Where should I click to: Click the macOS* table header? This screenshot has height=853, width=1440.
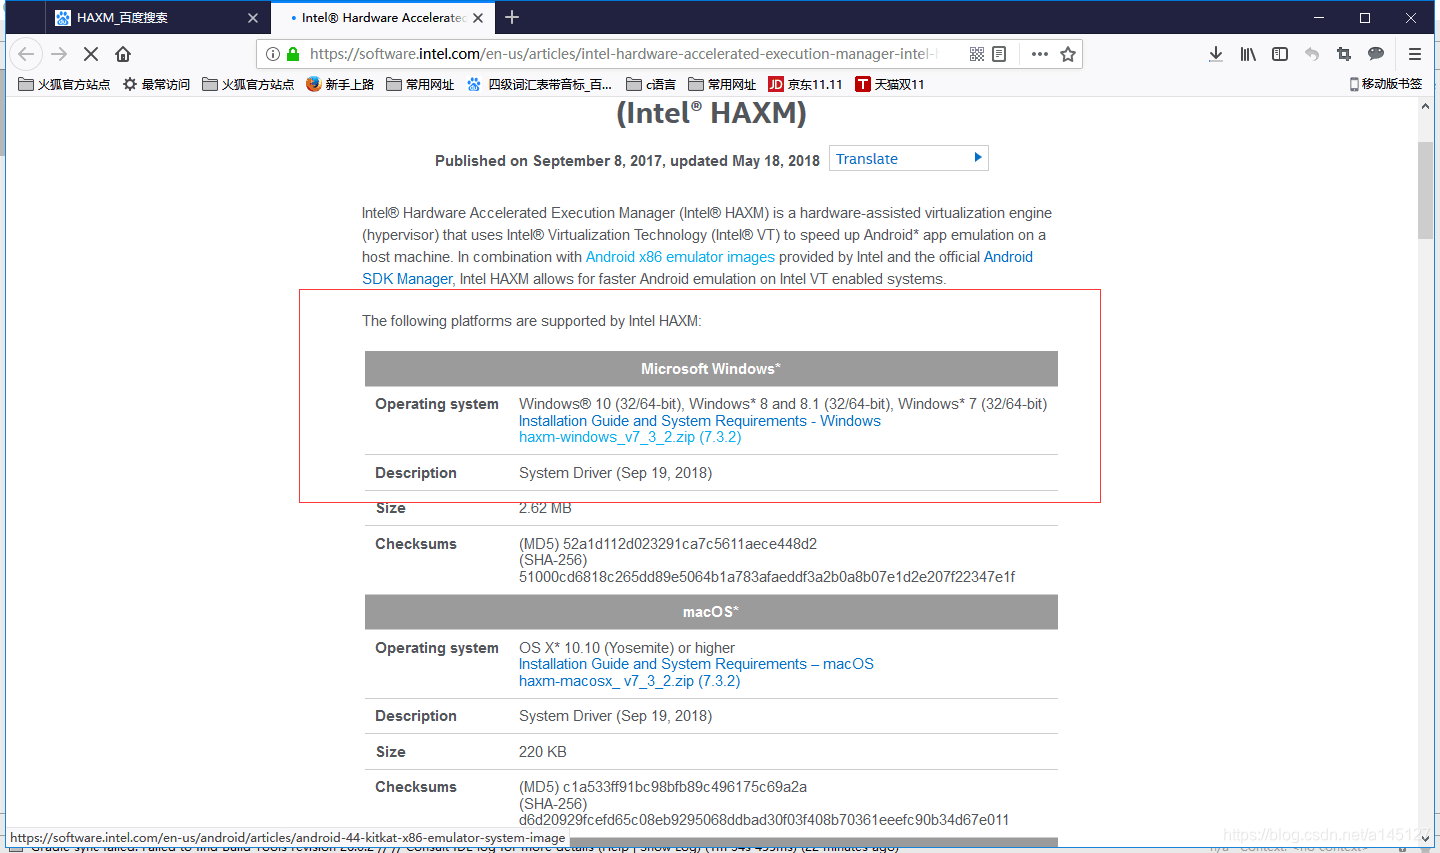point(711,612)
